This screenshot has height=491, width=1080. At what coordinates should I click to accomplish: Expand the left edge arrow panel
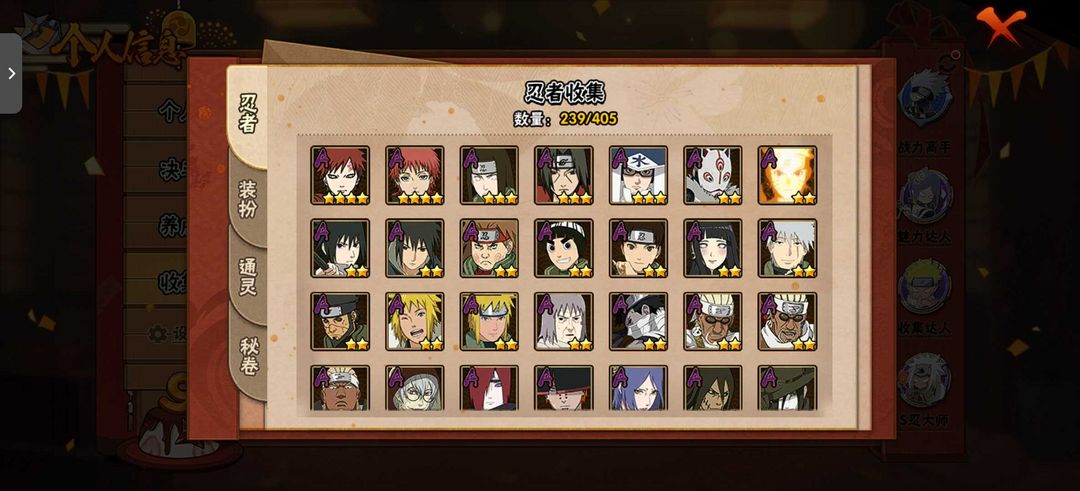pos(11,73)
